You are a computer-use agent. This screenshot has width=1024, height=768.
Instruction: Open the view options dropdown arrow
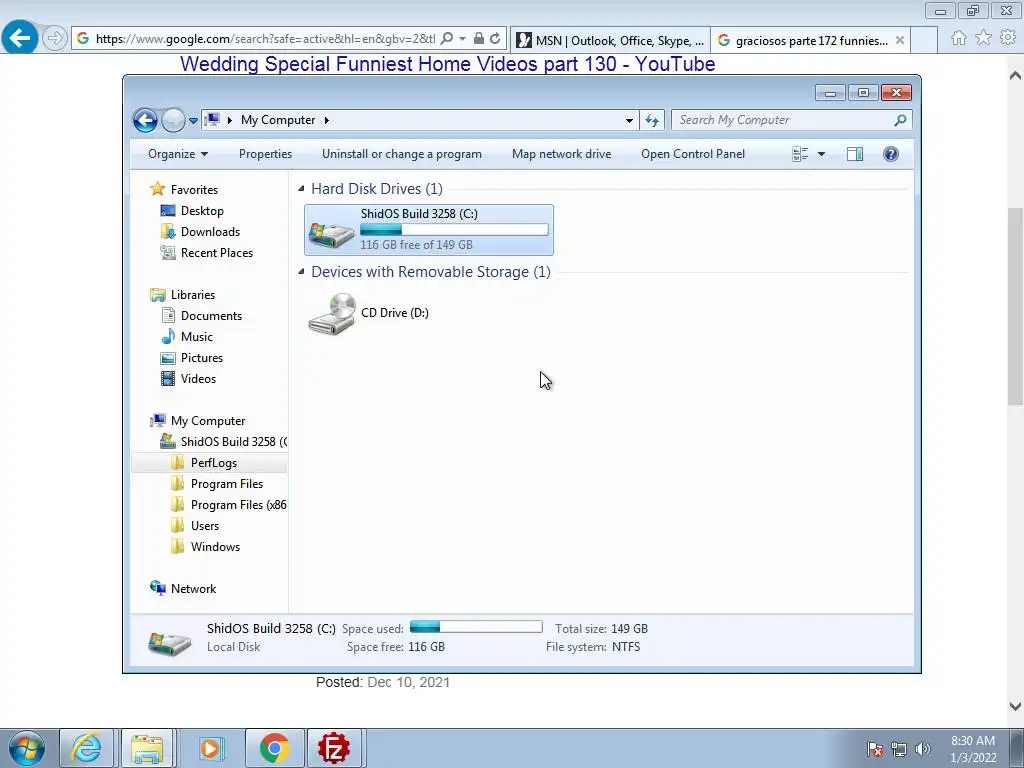click(x=822, y=154)
